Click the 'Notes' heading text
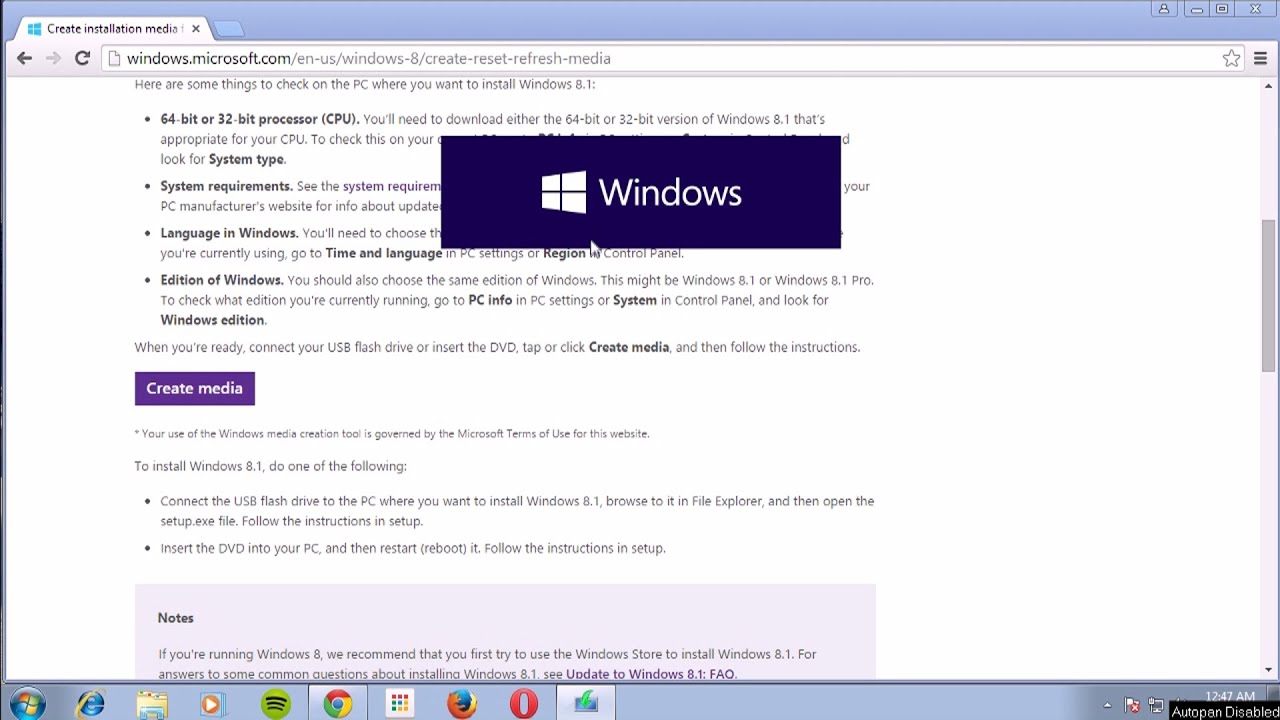Image resolution: width=1280 pixels, height=720 pixels. [175, 618]
